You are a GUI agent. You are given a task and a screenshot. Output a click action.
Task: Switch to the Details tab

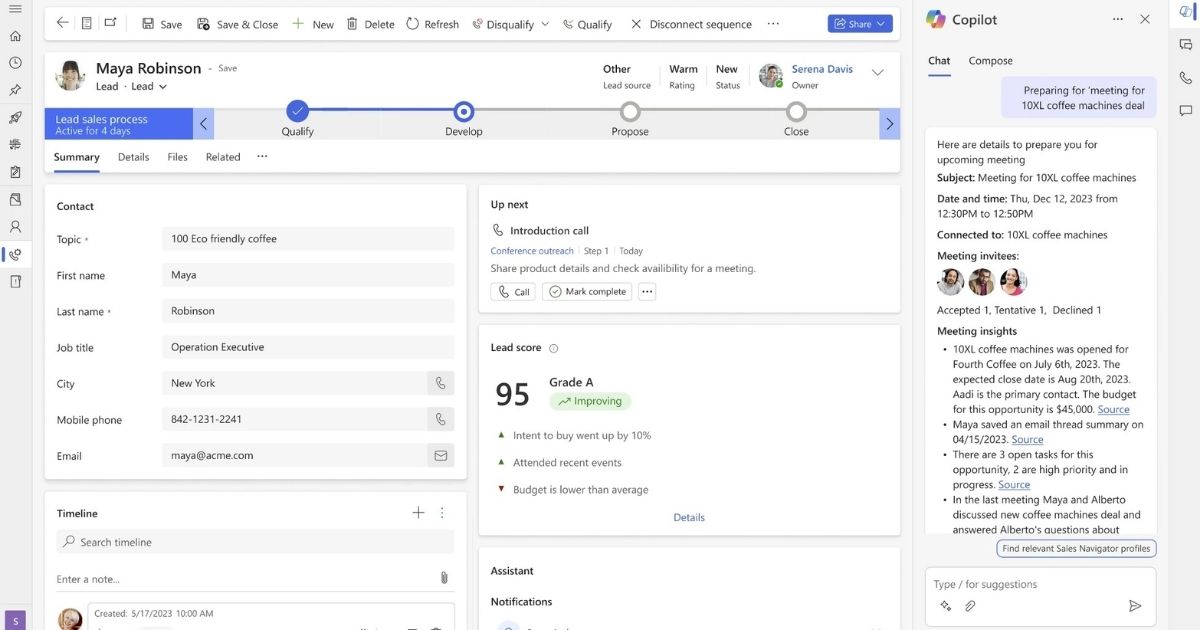(133, 157)
